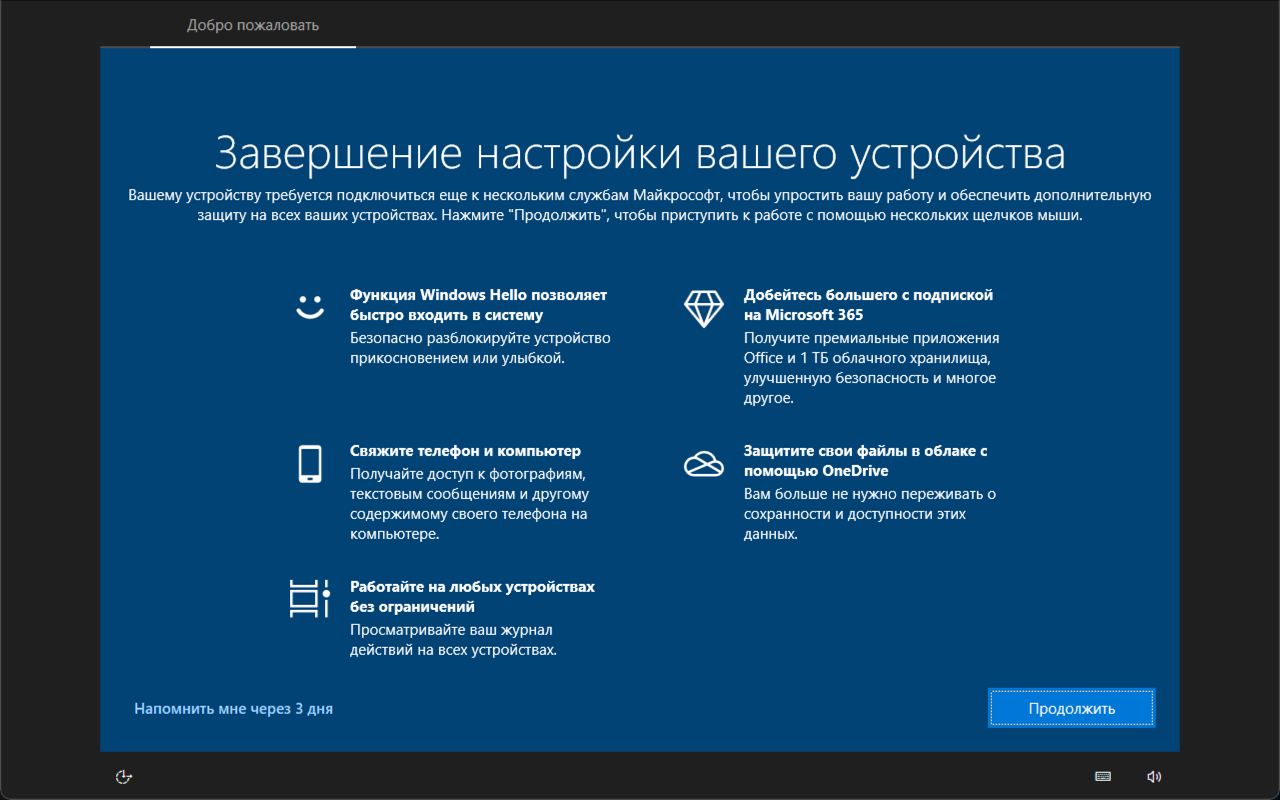Click the Добейтесь большего с подпиской heading

tap(868, 305)
